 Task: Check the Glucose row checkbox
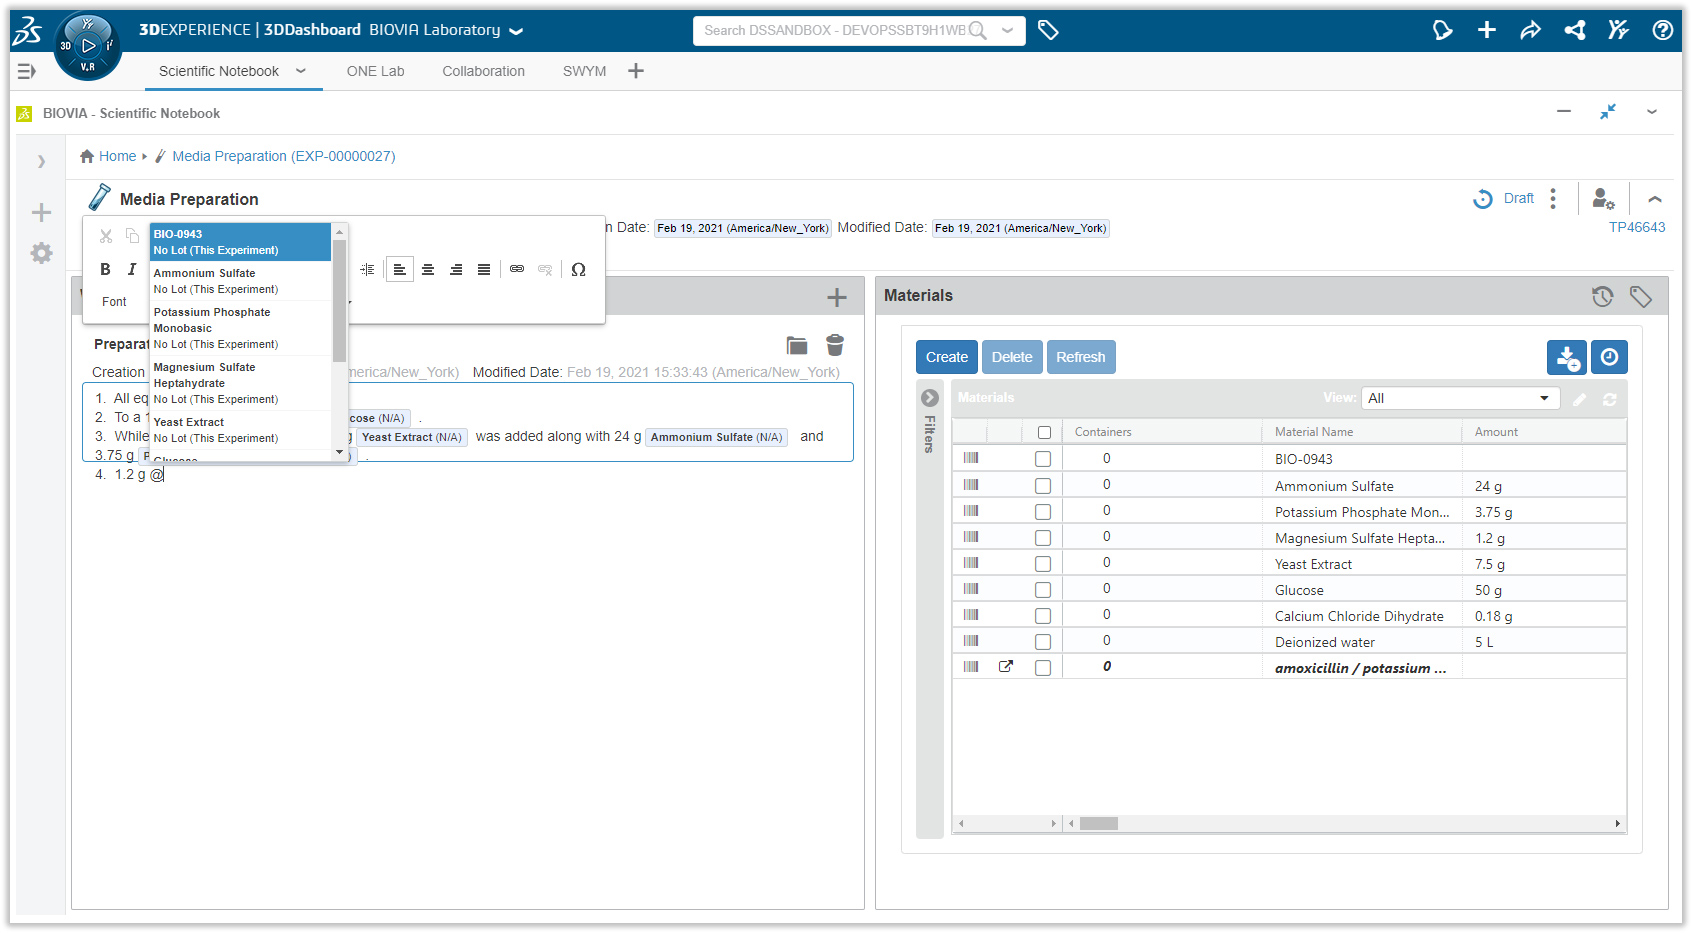pyautogui.click(x=1043, y=589)
